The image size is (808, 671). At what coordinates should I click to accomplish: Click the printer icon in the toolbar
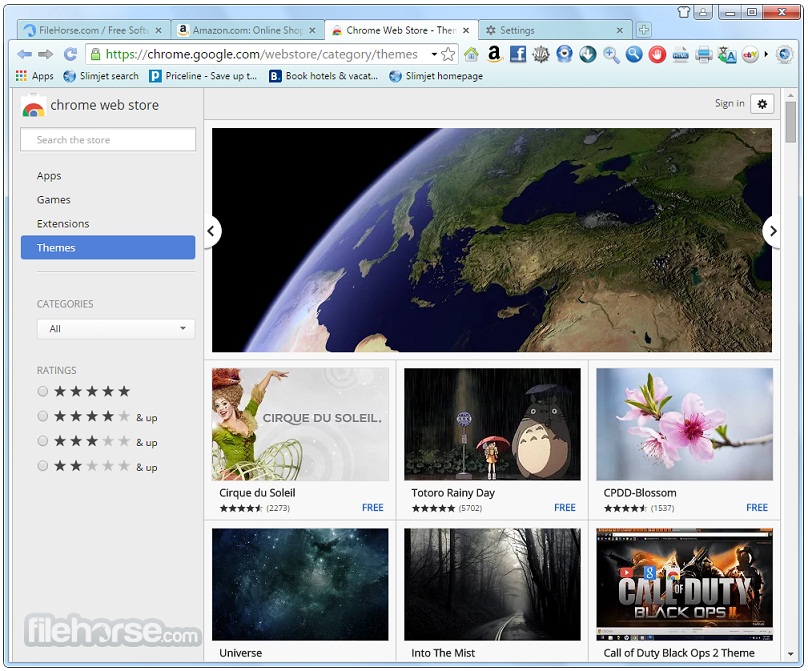coord(703,55)
